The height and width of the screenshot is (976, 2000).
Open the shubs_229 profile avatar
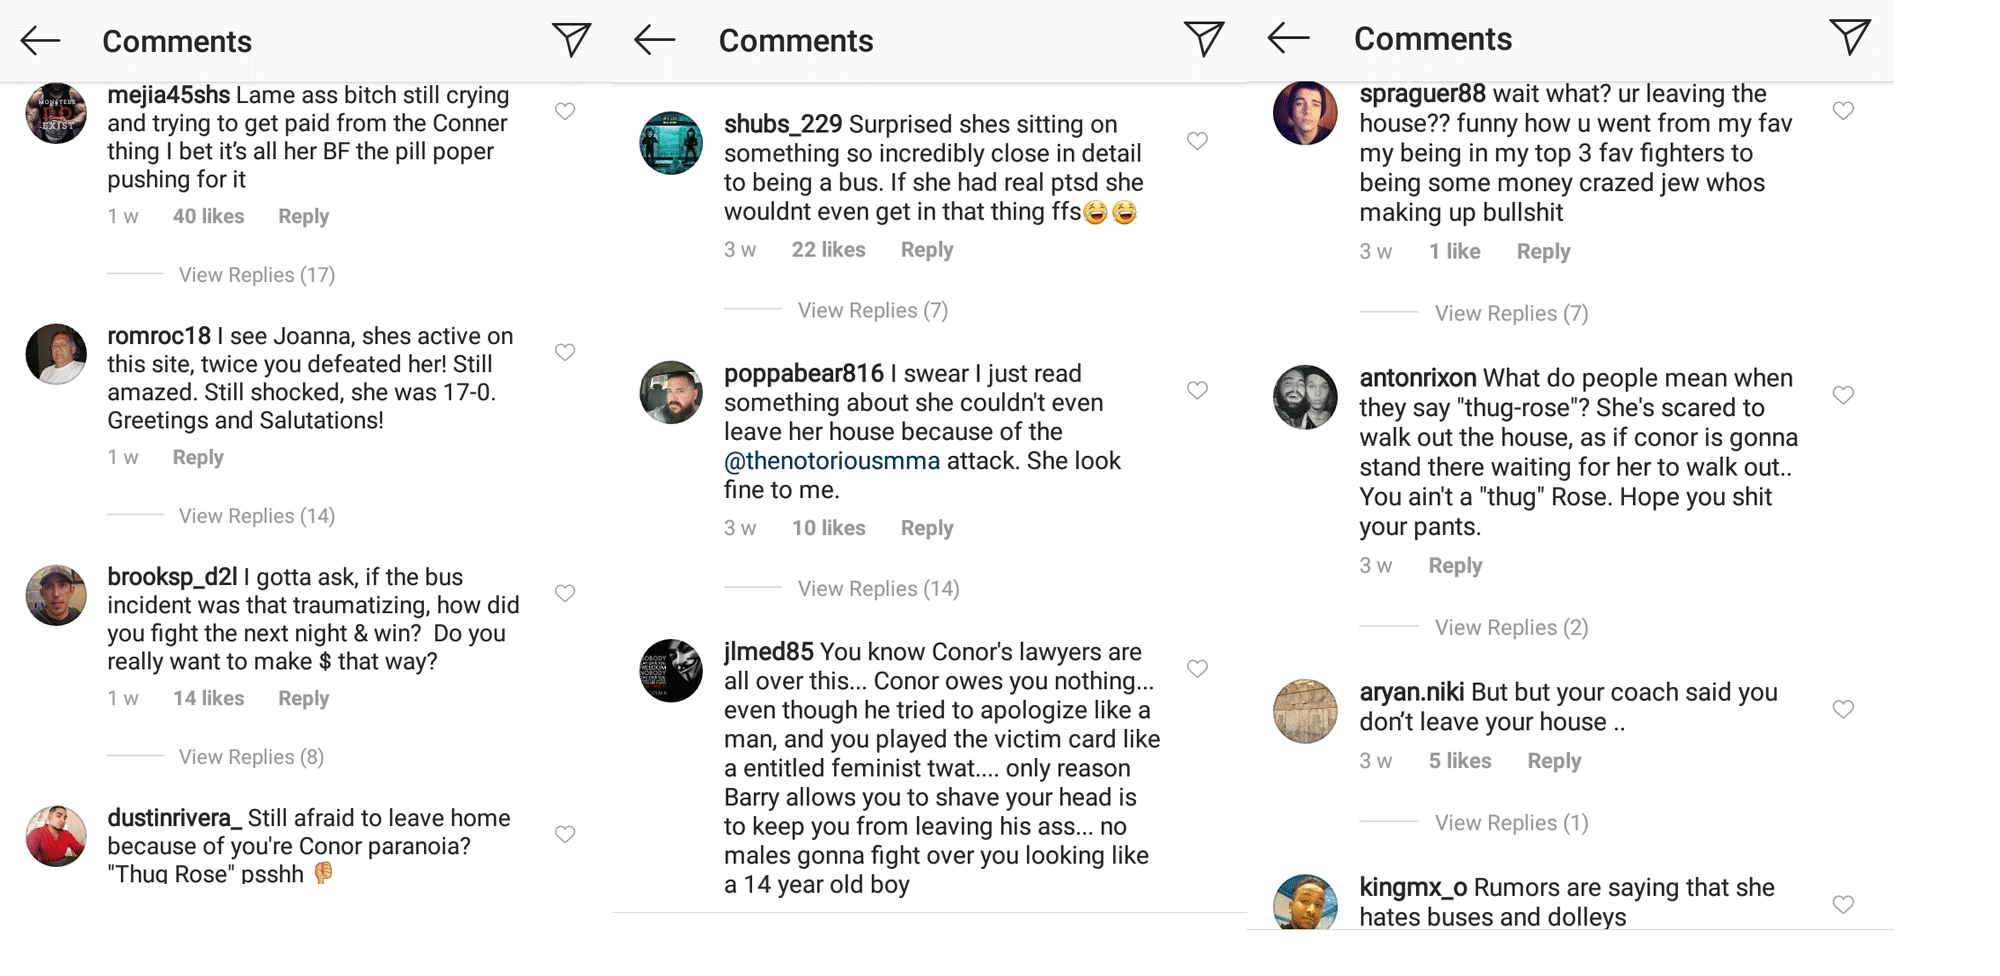click(x=671, y=143)
